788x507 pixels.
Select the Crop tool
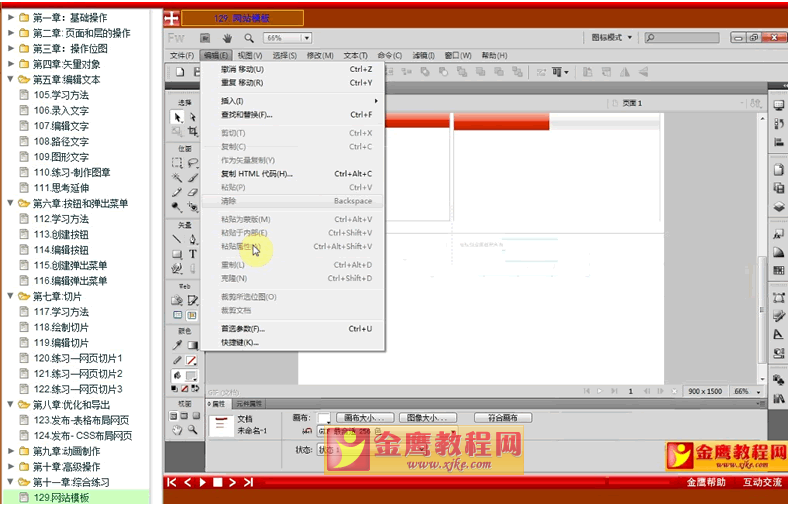192,132
